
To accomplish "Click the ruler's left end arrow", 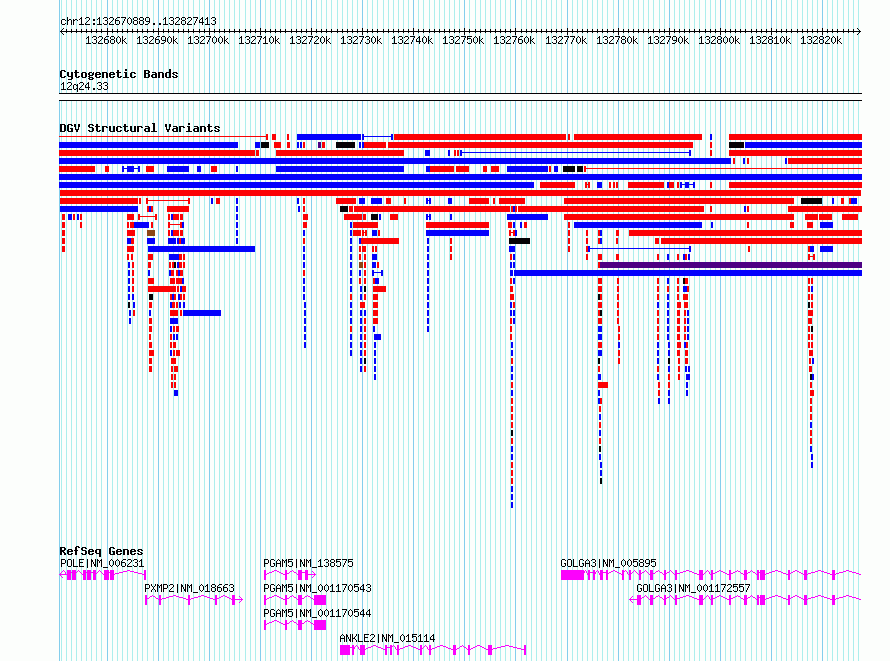I will coord(62,31).
